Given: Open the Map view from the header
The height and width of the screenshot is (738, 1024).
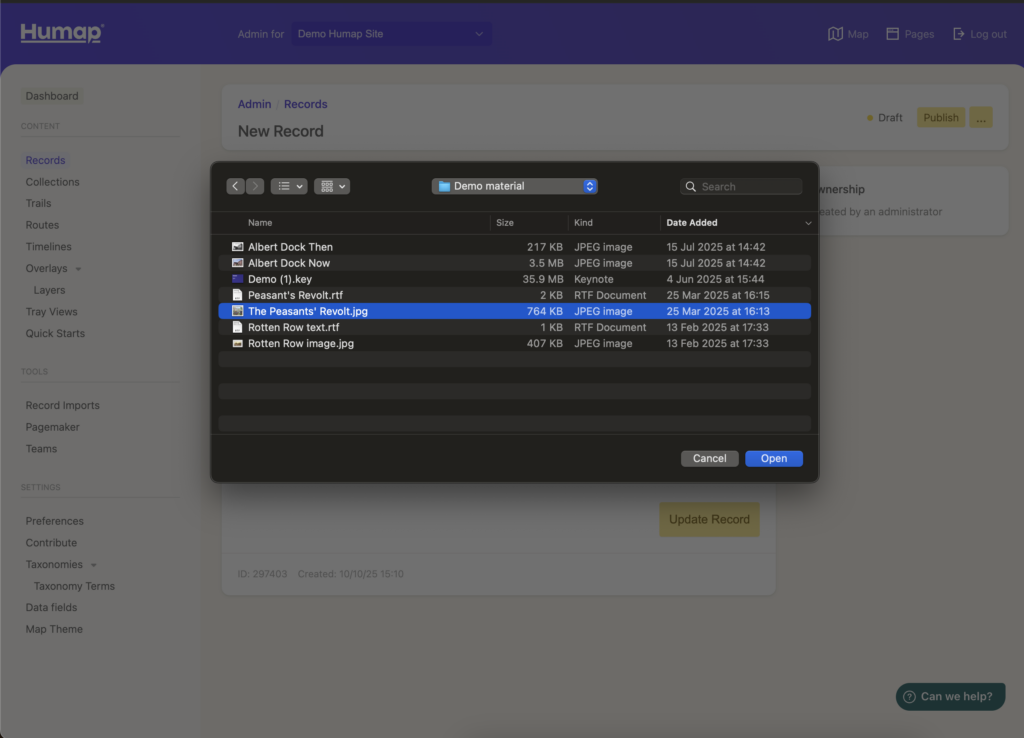Looking at the screenshot, I should [x=847, y=33].
